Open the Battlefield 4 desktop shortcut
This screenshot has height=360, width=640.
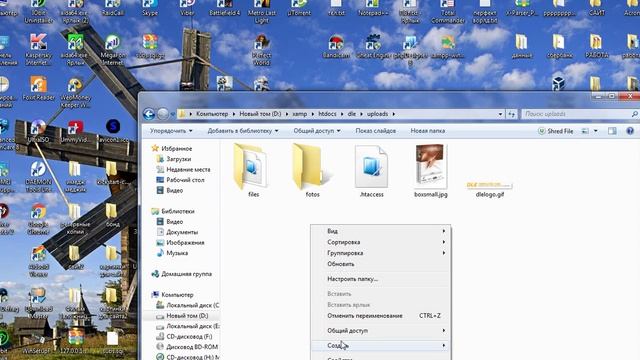[x=224, y=8]
